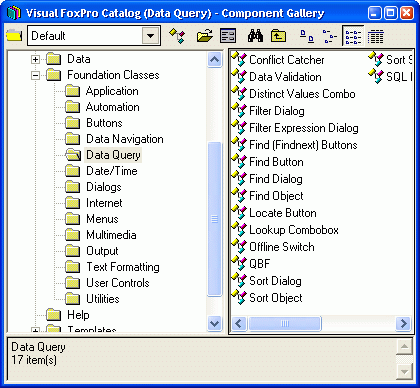
Task: Click the Move up folder toolbar icon
Action: pos(278,36)
